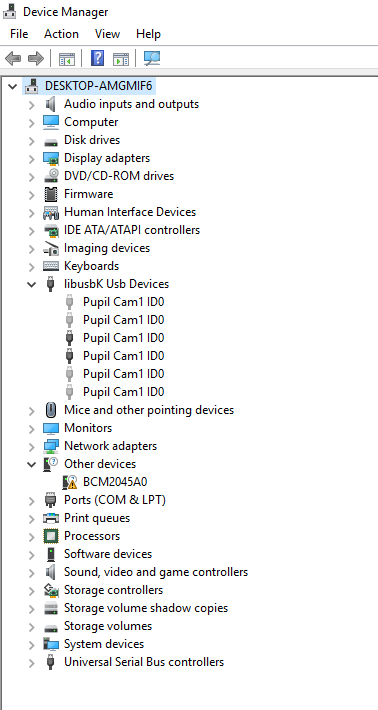Expand the Network adapters chevron
This screenshot has height=710, width=378.
tap(31, 447)
